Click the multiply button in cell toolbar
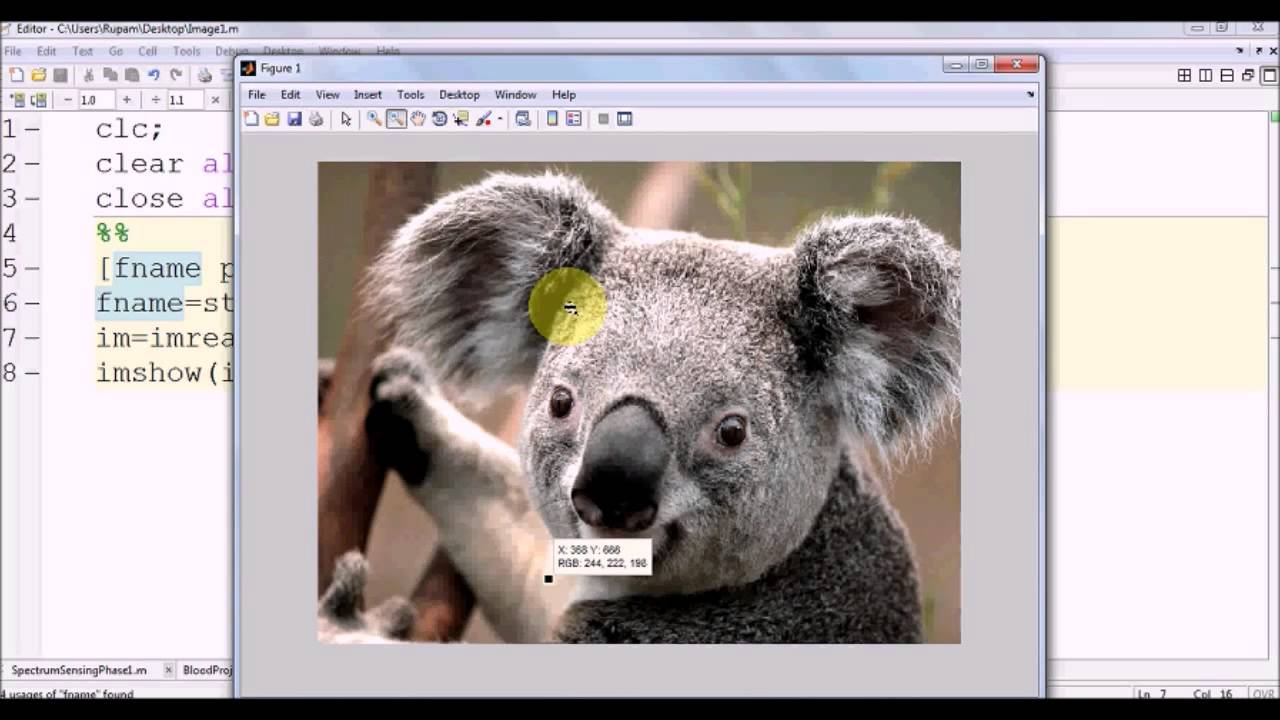1280x720 pixels. tap(215, 100)
